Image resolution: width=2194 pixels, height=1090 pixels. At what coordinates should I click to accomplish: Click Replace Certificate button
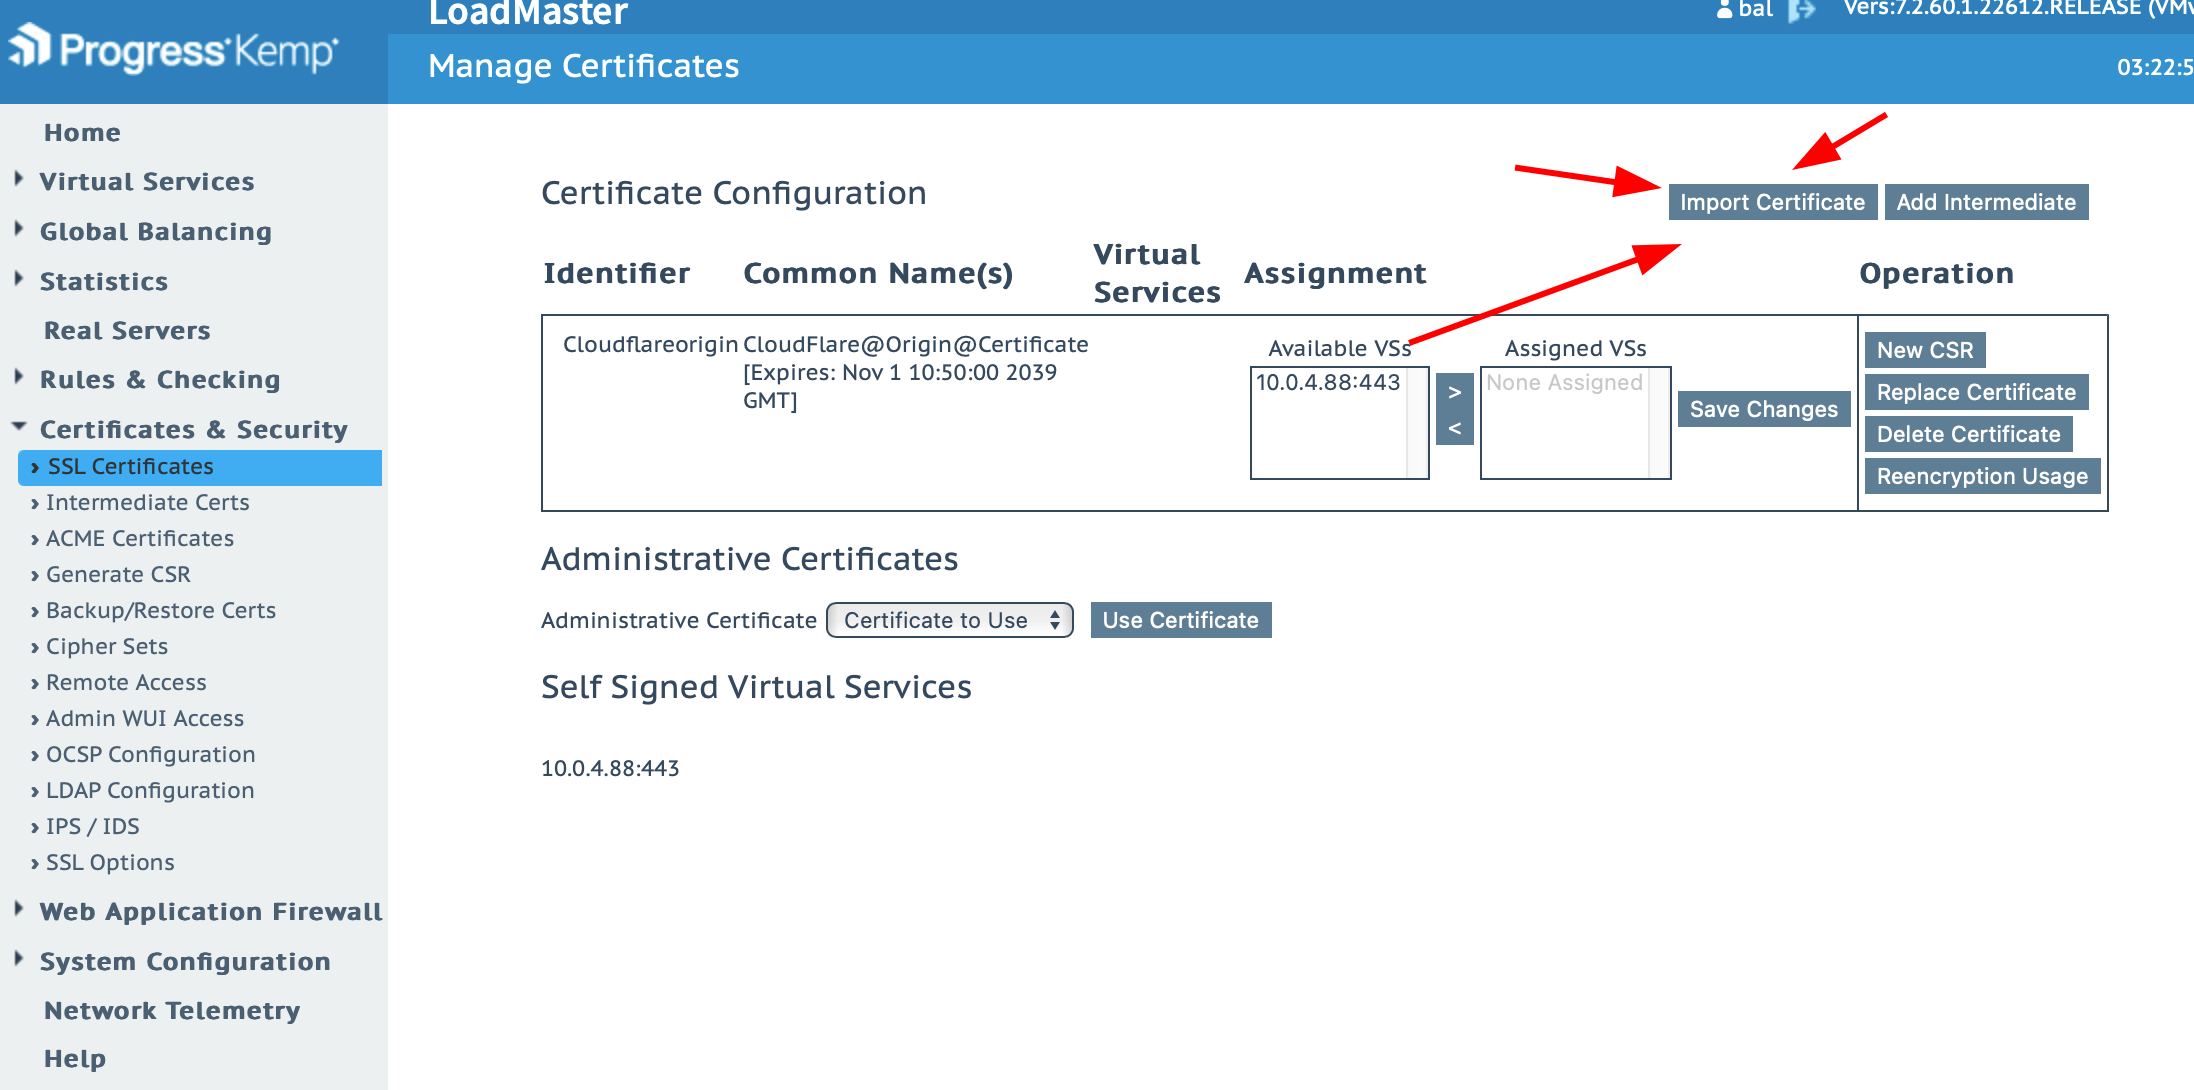(x=1976, y=392)
